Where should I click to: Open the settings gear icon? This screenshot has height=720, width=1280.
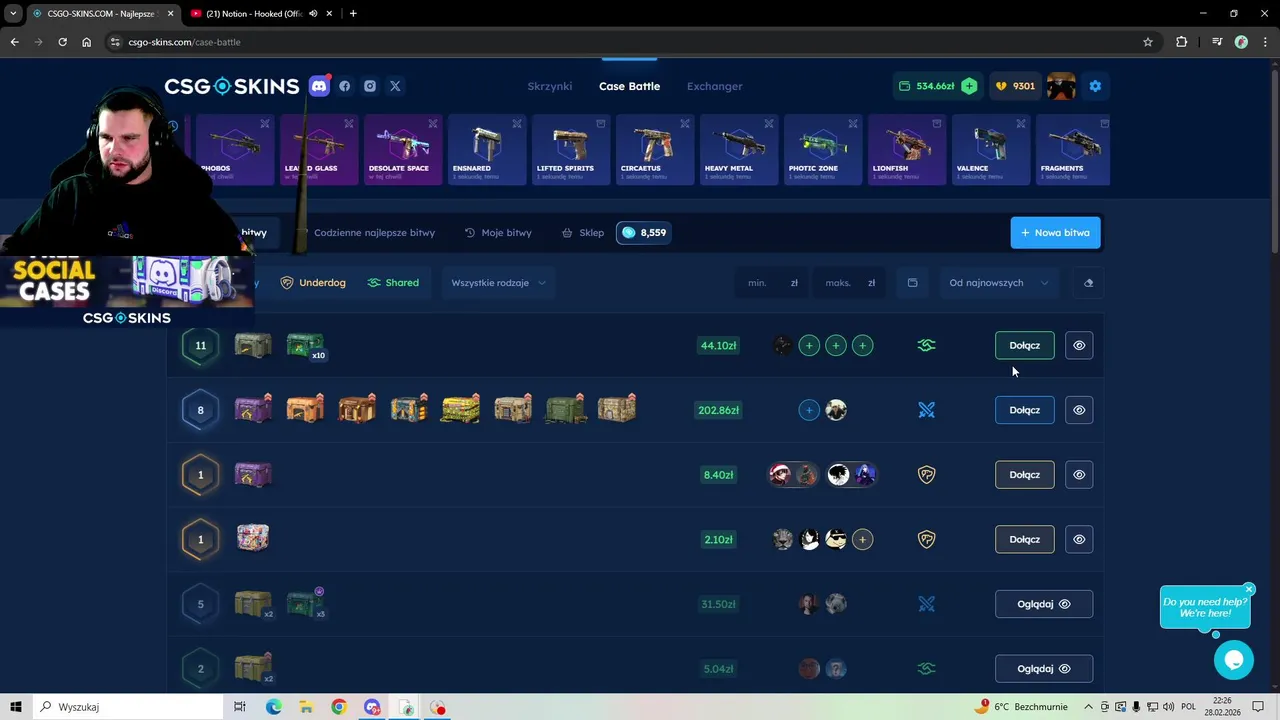(x=1095, y=86)
